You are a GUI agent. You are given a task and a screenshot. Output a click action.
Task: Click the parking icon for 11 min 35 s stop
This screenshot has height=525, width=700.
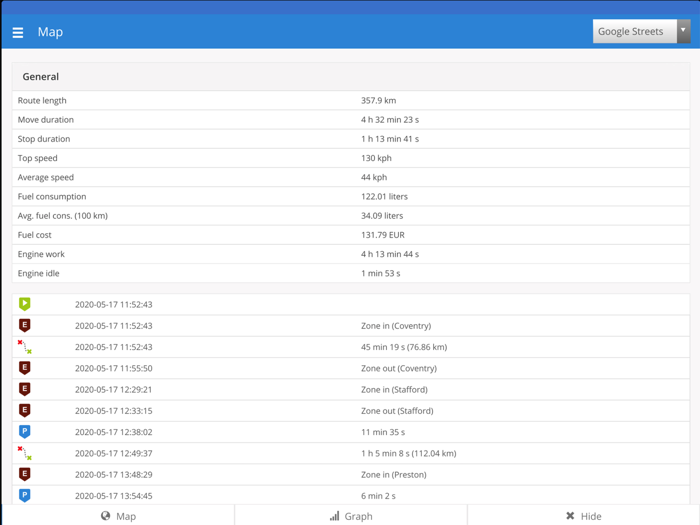click(x=25, y=432)
